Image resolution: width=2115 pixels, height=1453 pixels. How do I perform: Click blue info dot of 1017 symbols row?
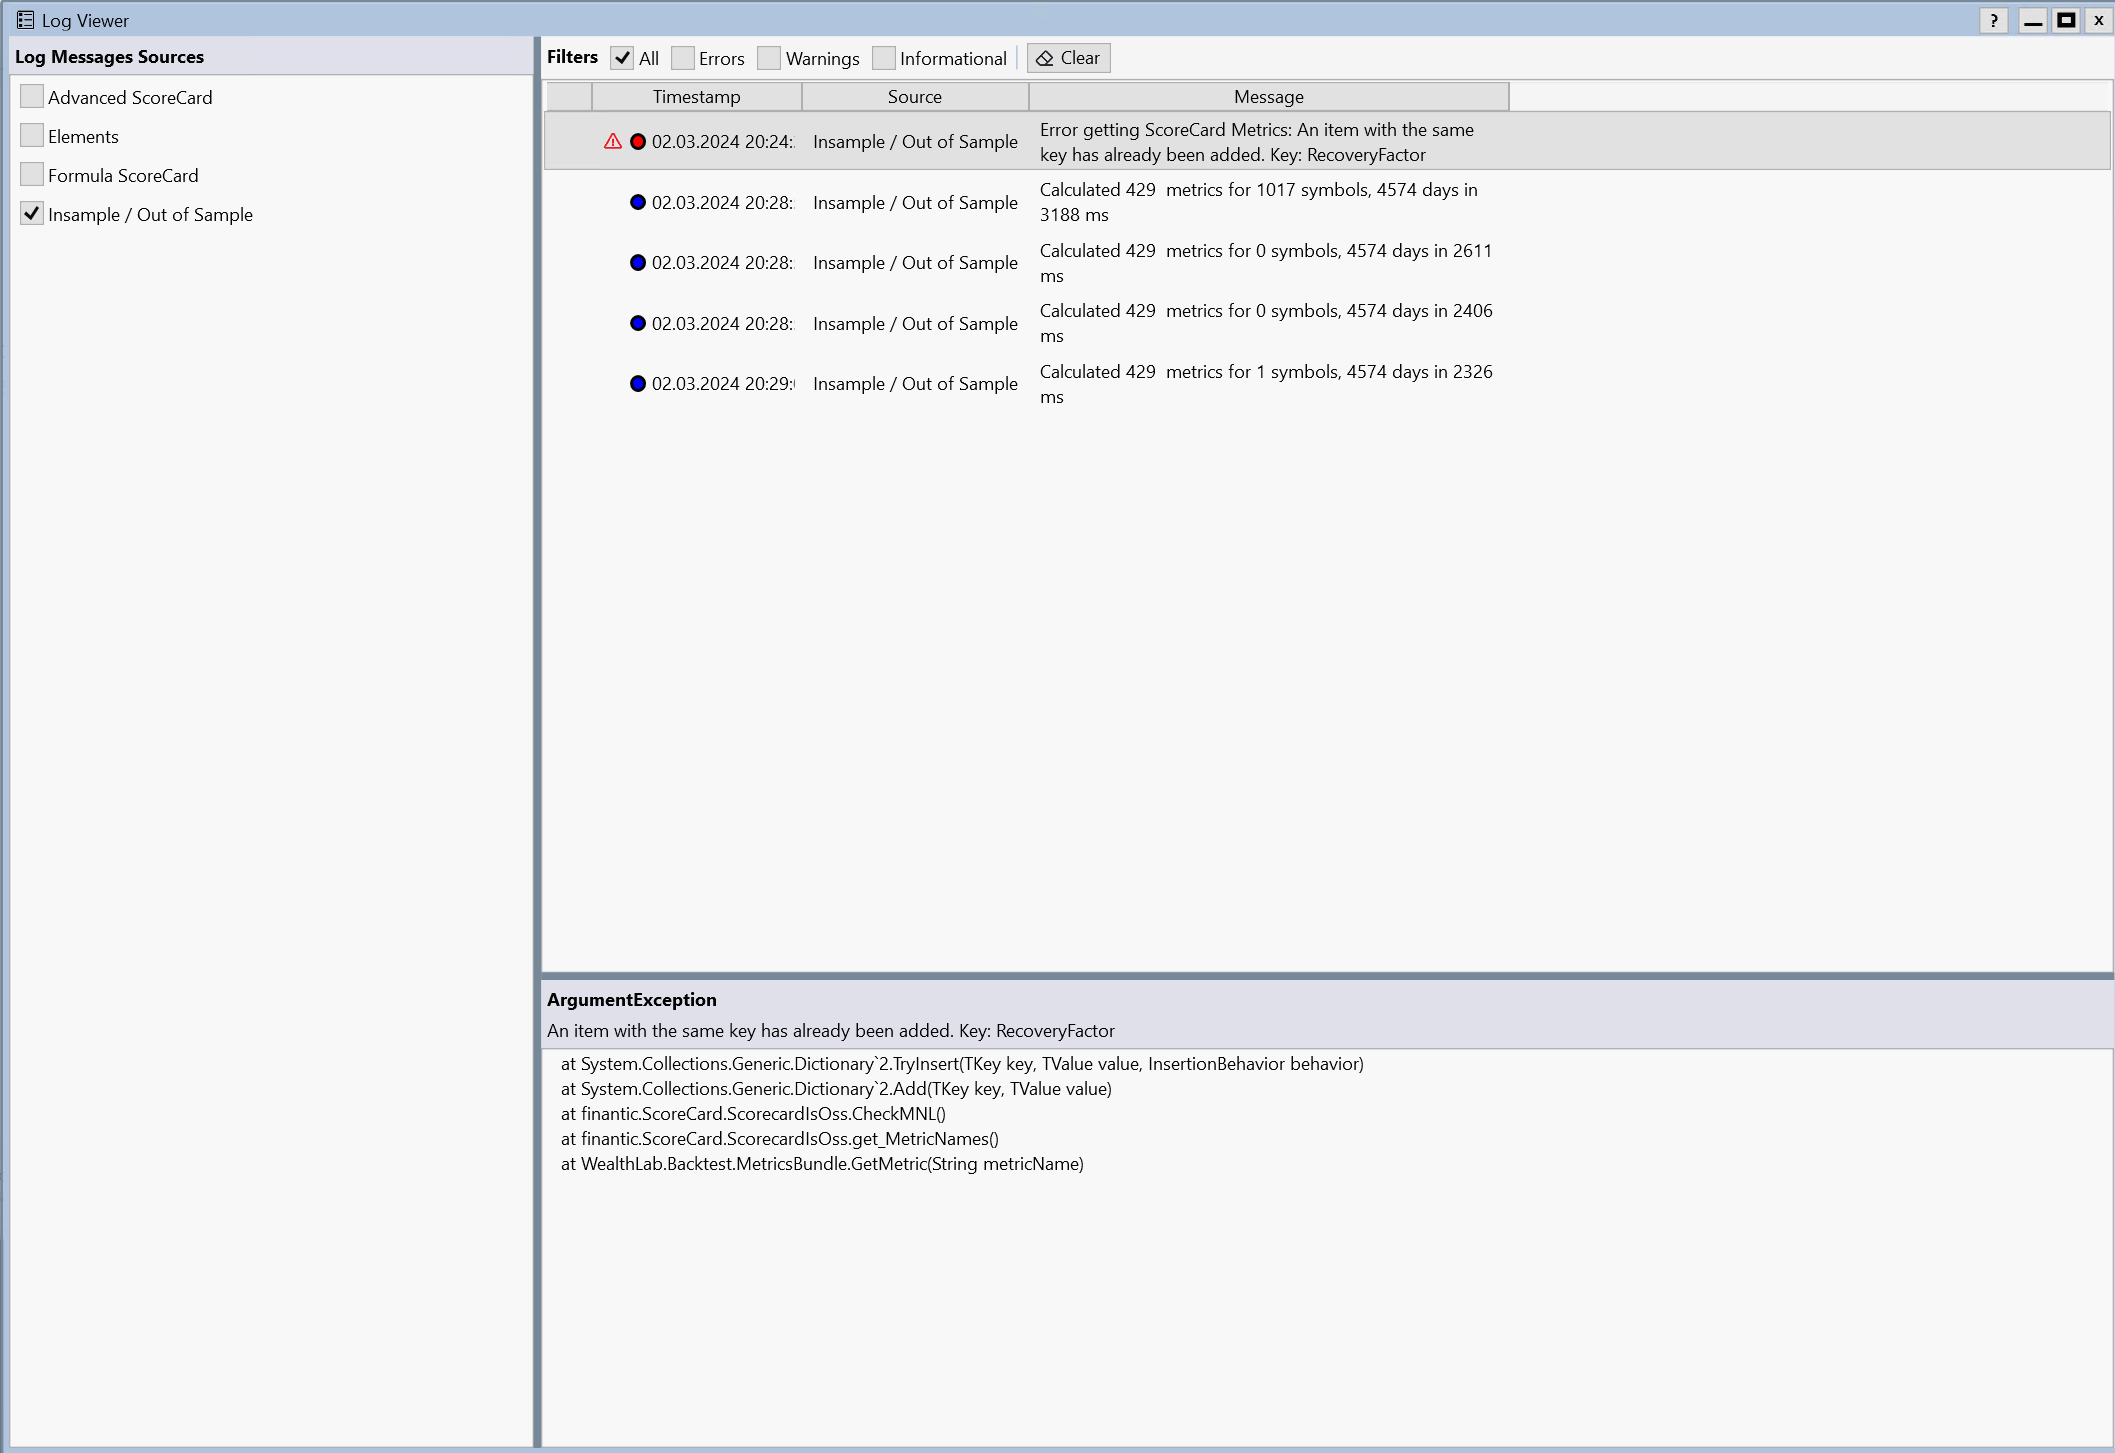[638, 202]
